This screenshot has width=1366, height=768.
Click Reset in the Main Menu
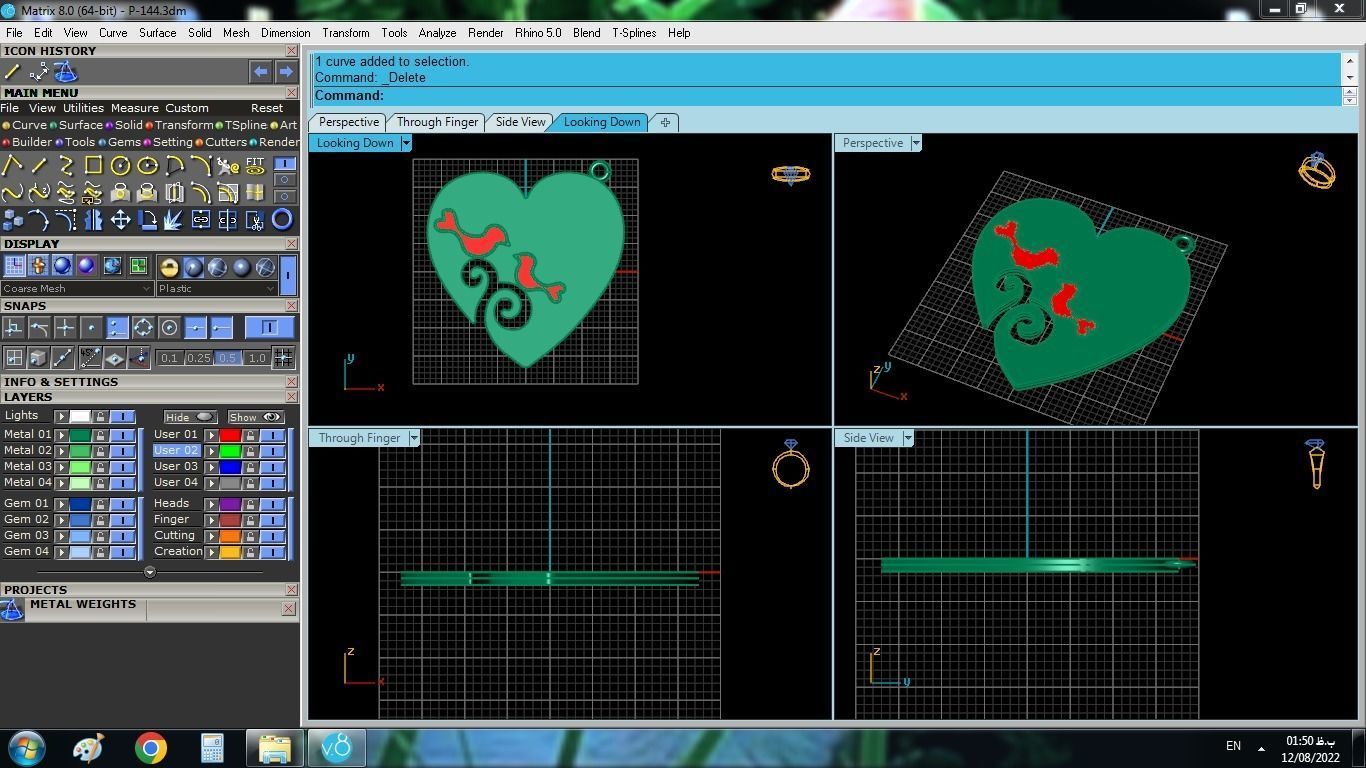pos(267,108)
